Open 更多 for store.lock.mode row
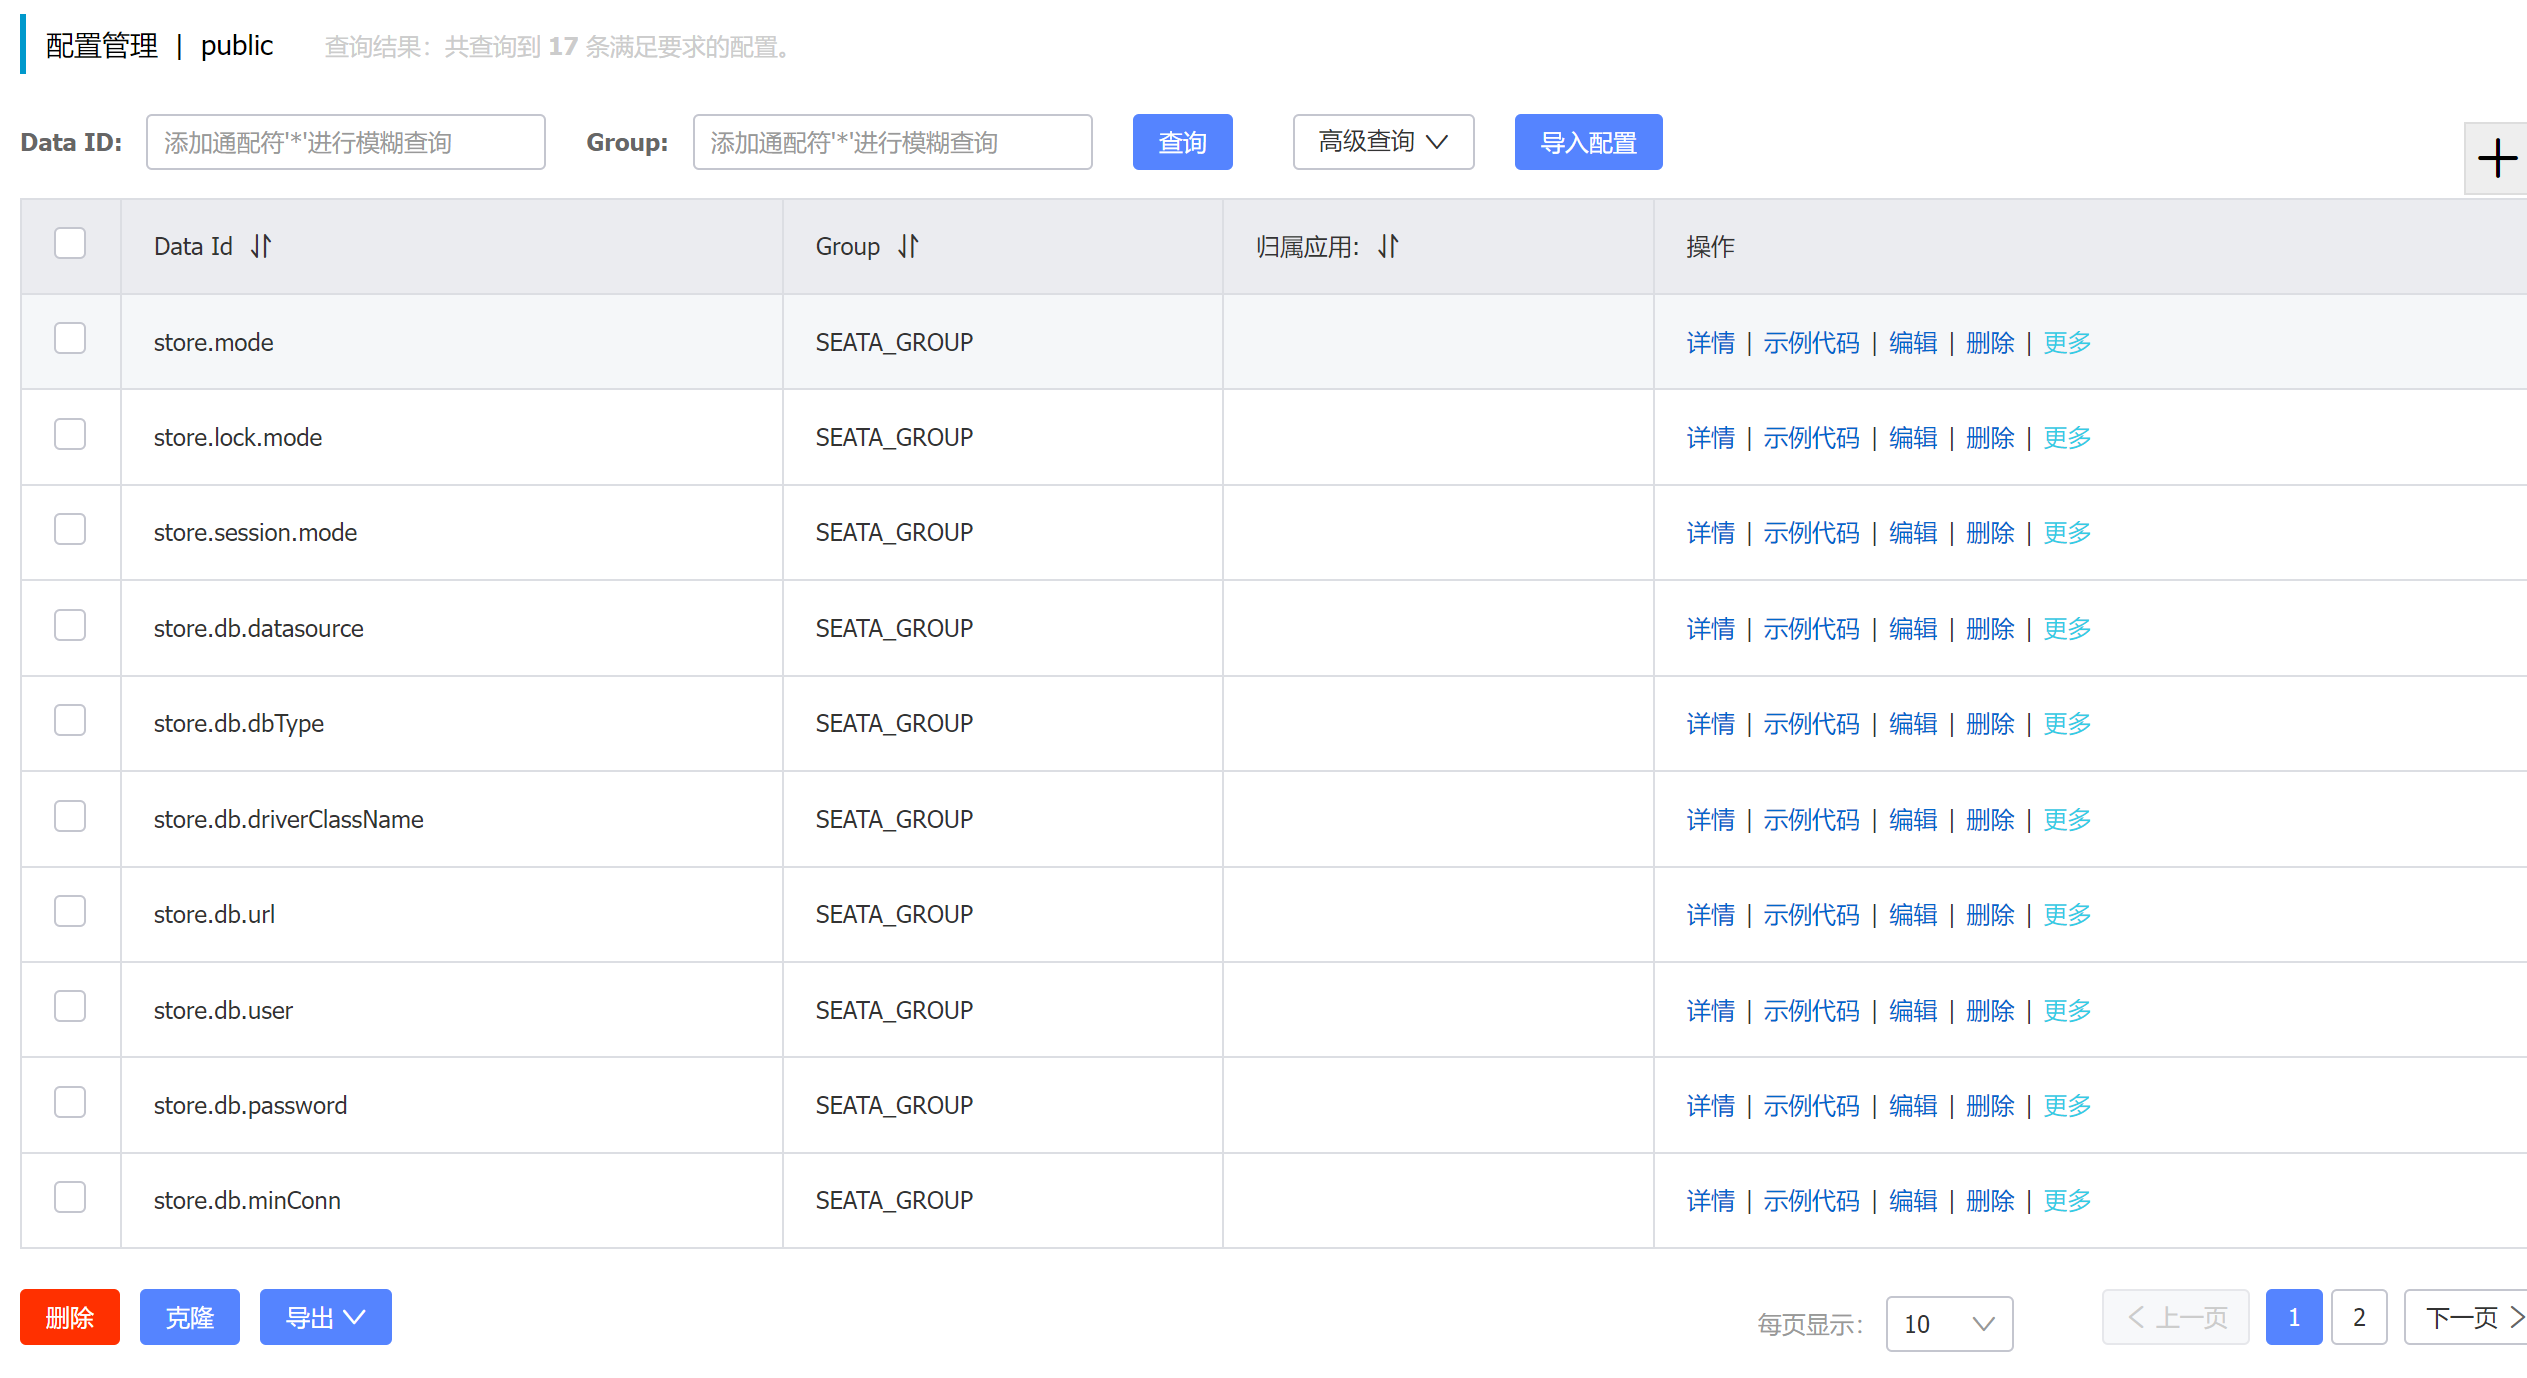 (x=2067, y=438)
